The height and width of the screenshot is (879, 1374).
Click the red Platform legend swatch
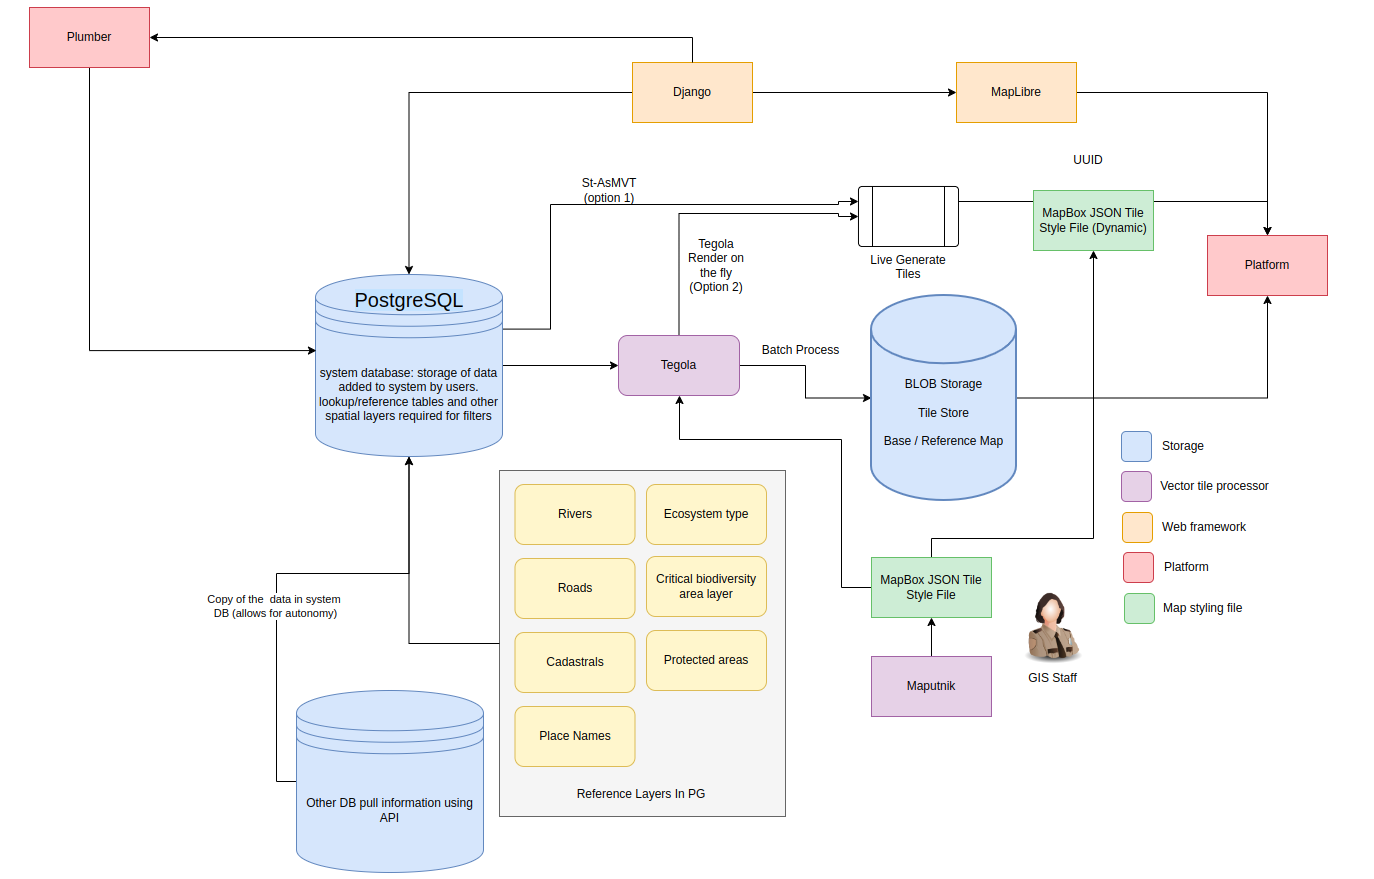click(1138, 567)
